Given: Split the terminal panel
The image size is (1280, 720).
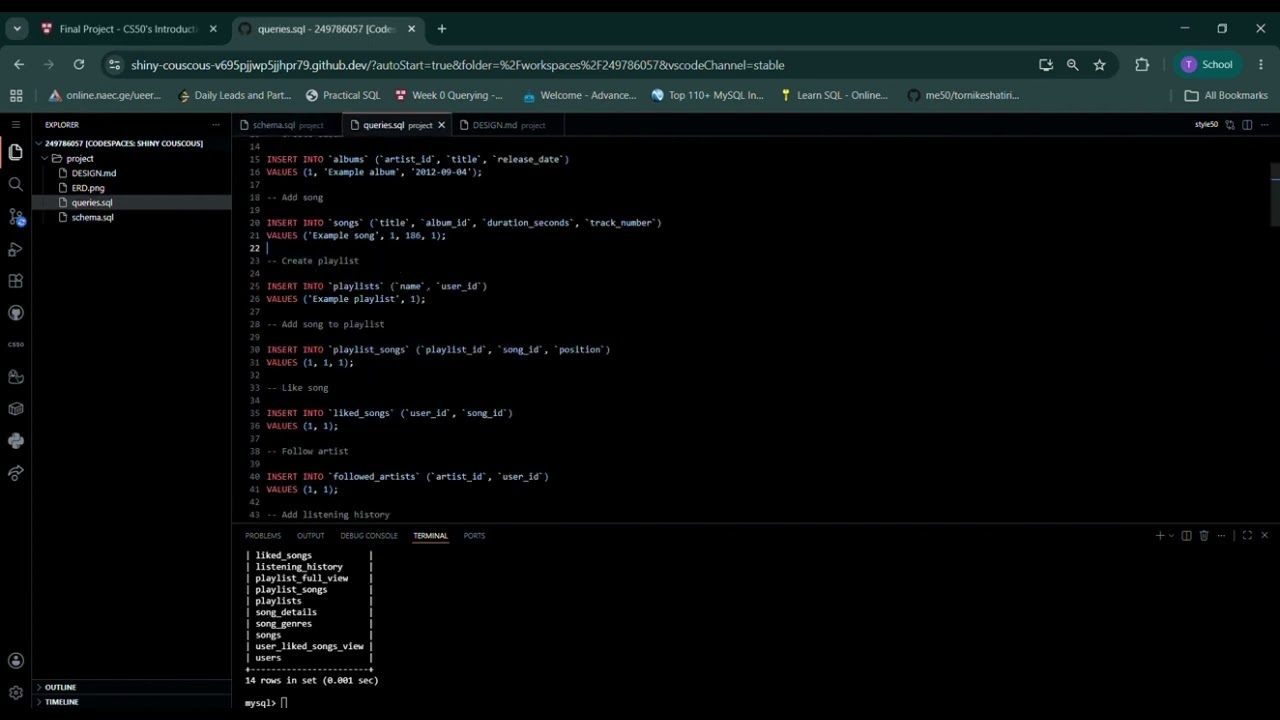Looking at the screenshot, I should click(x=1187, y=536).
